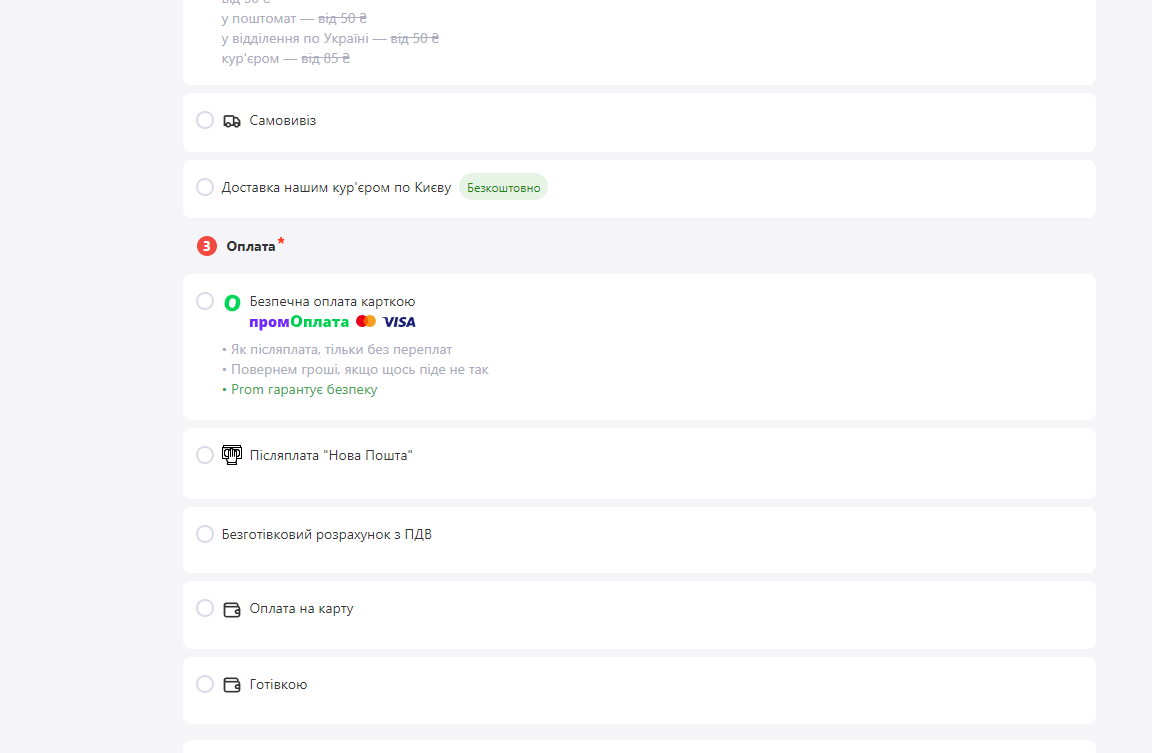Viewport: 1152px width, 753px height.
Task: Click the wallet icon next to Оплата на карту
Action: [x=231, y=610]
